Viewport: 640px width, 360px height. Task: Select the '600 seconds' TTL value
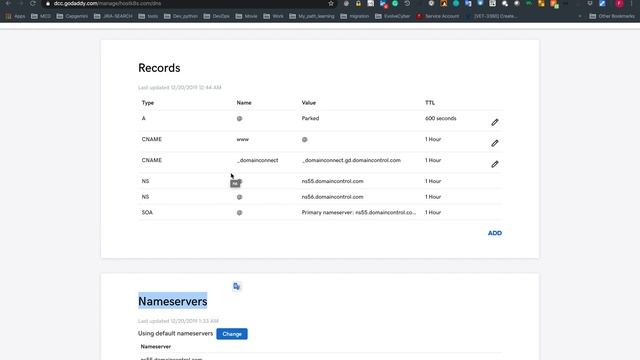coord(440,118)
